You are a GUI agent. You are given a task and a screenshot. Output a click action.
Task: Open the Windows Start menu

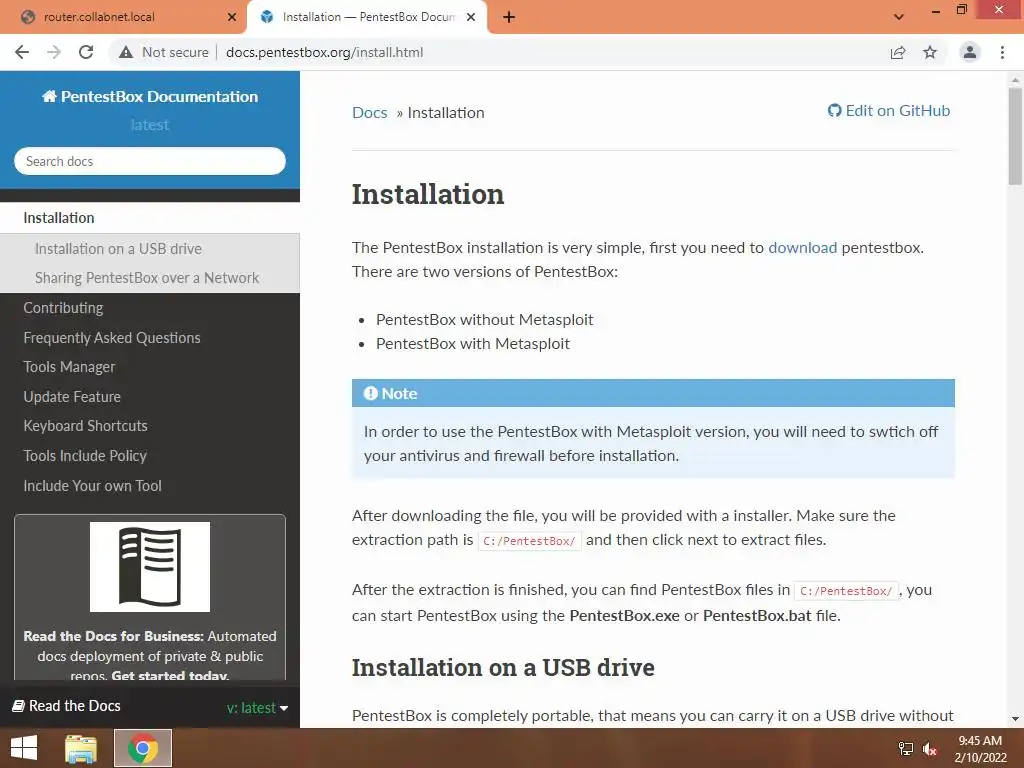point(24,748)
